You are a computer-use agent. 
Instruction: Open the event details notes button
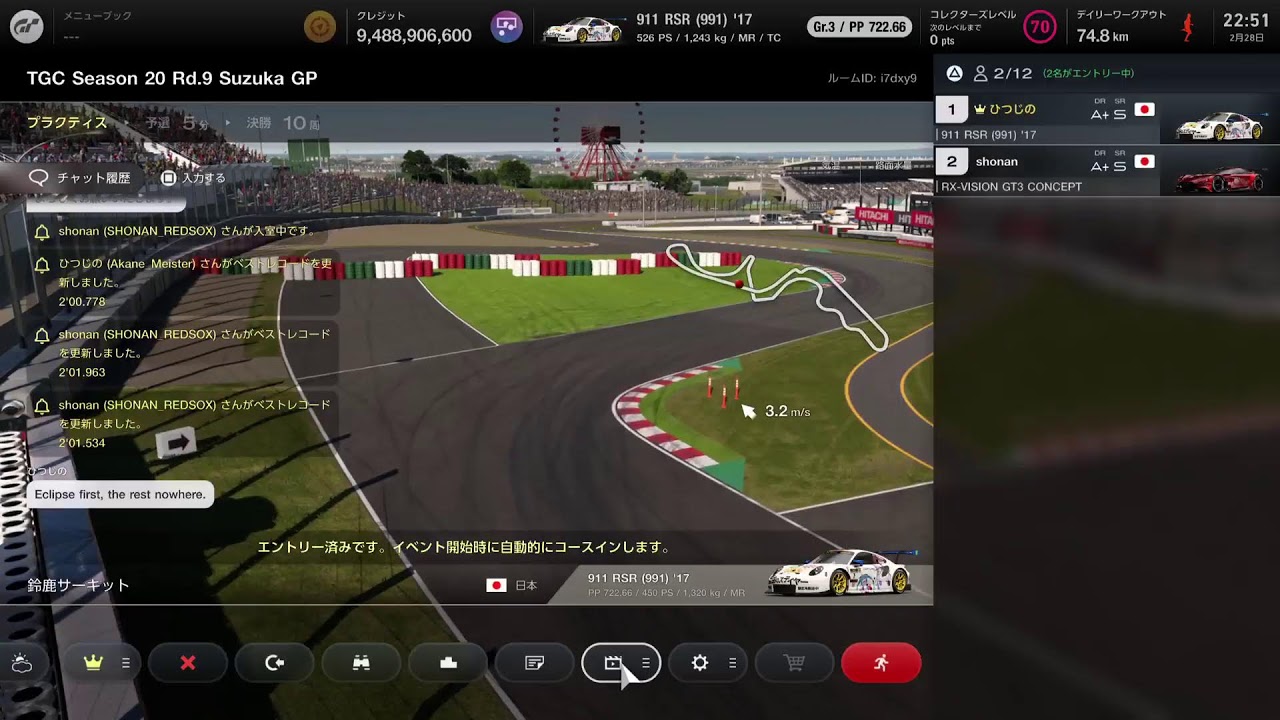[x=535, y=663]
